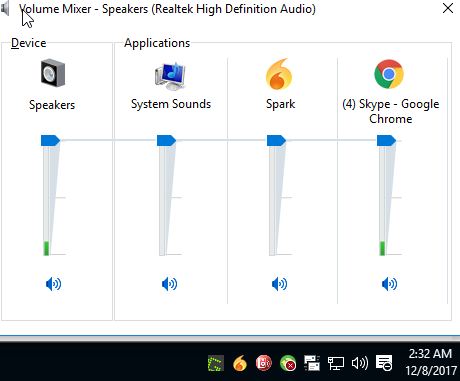The width and height of the screenshot is (460, 381).
Task: Click the green tray icon with red X
Action: click(288, 363)
